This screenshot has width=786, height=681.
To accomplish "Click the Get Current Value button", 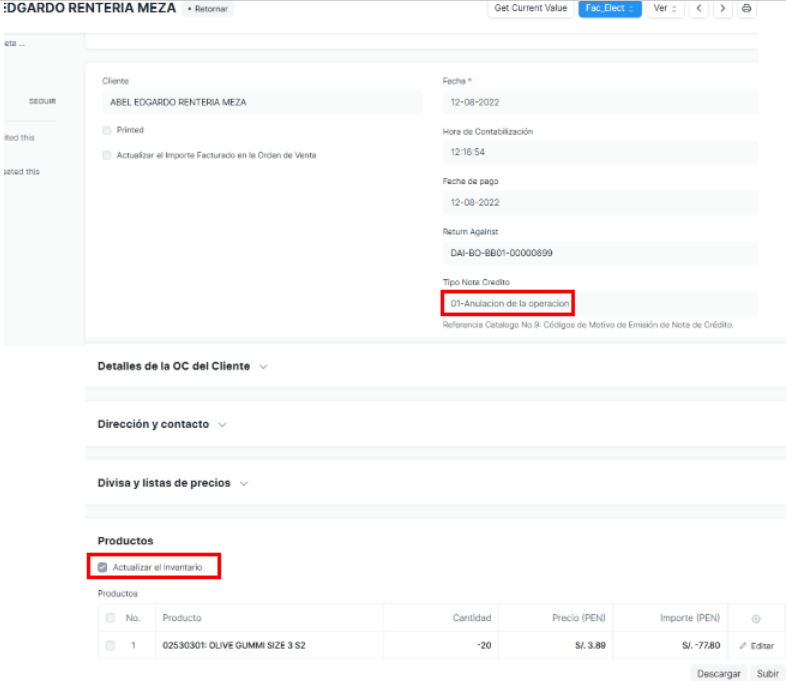I will tap(531, 9).
